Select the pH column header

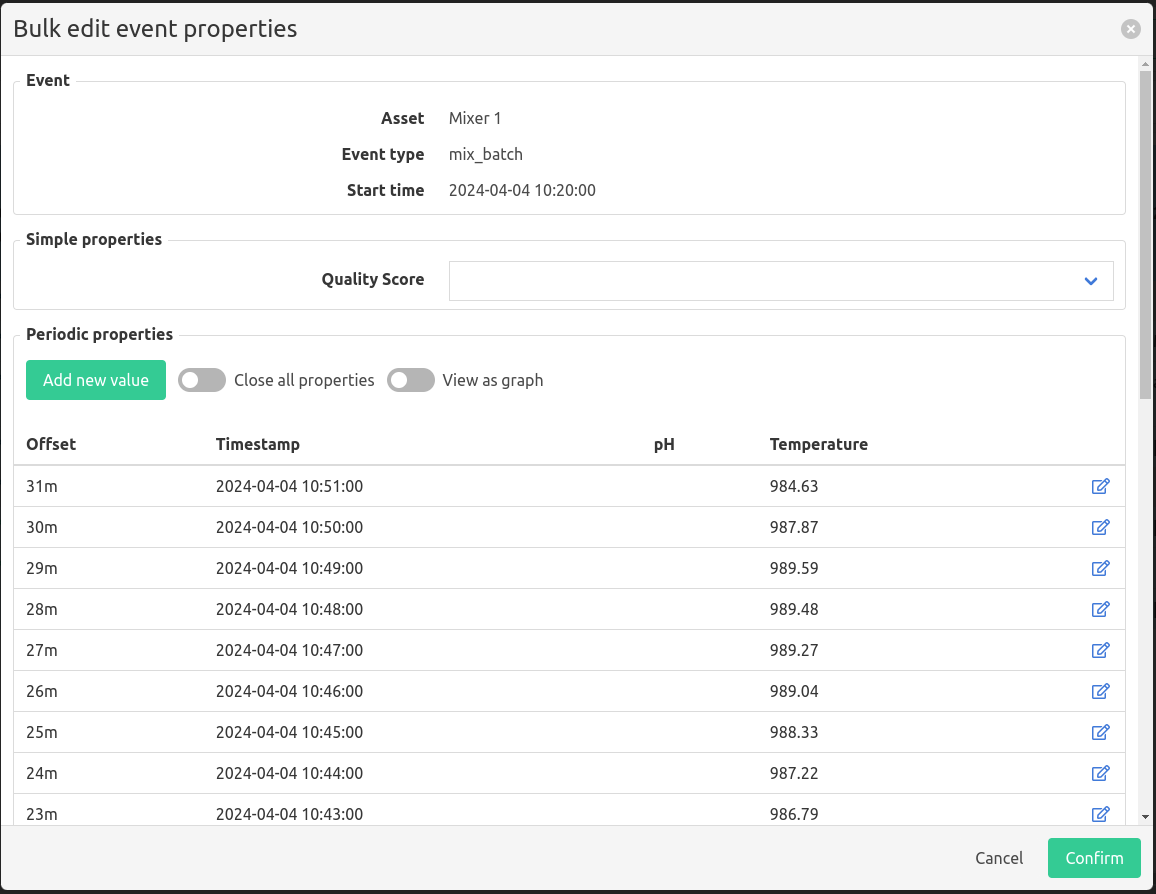coord(664,444)
